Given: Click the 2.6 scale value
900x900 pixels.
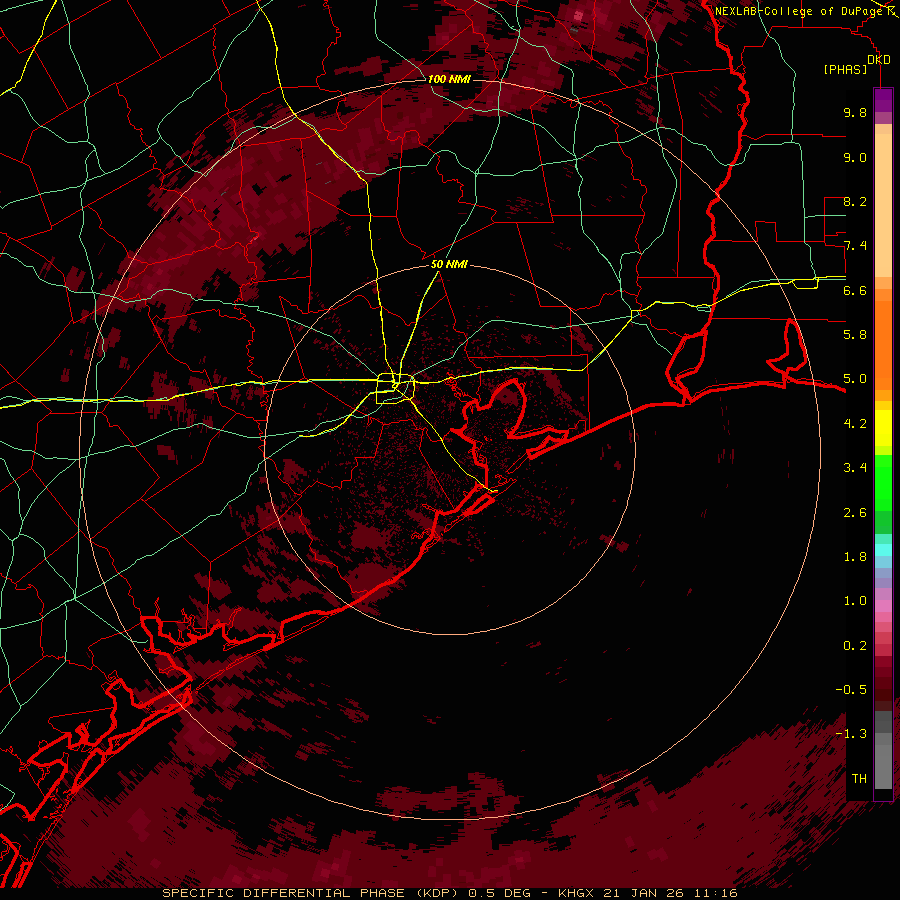Looking at the screenshot, I should tap(855, 512).
